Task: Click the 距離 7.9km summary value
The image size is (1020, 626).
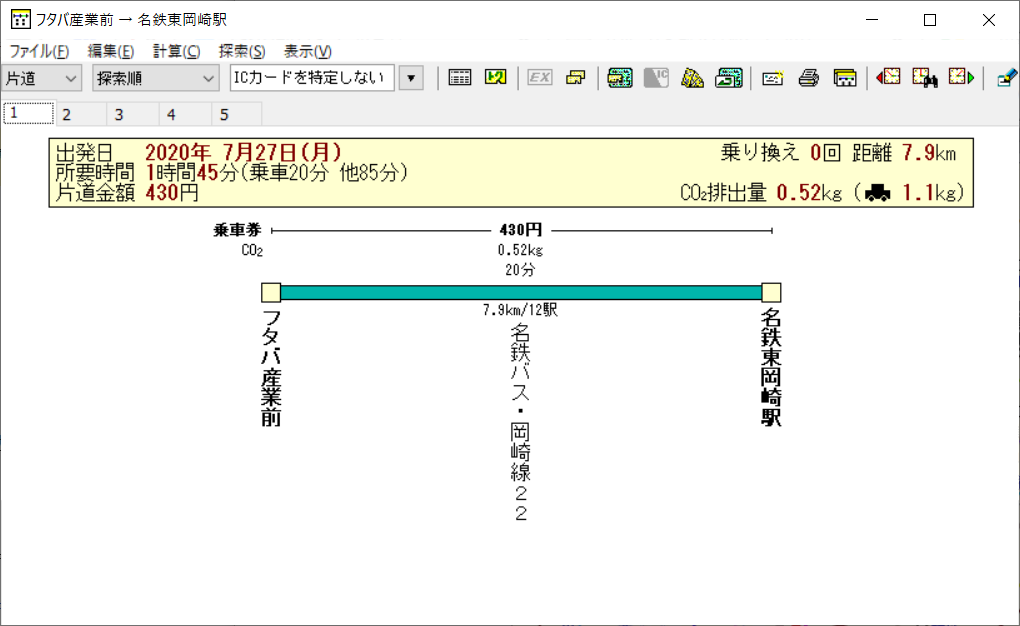Action: [904, 152]
